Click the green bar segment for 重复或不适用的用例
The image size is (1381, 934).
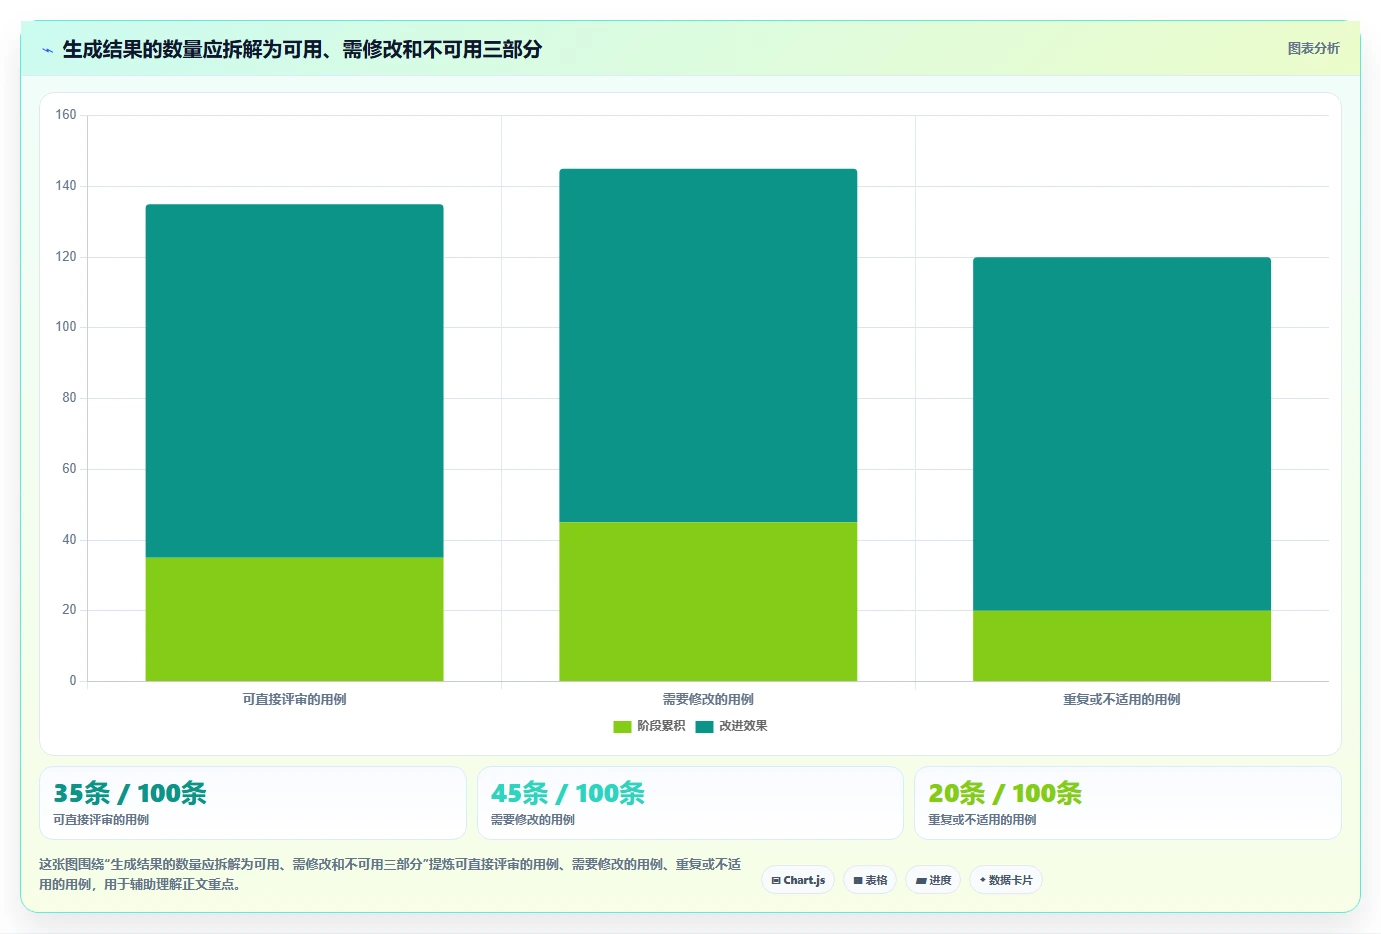click(1122, 646)
